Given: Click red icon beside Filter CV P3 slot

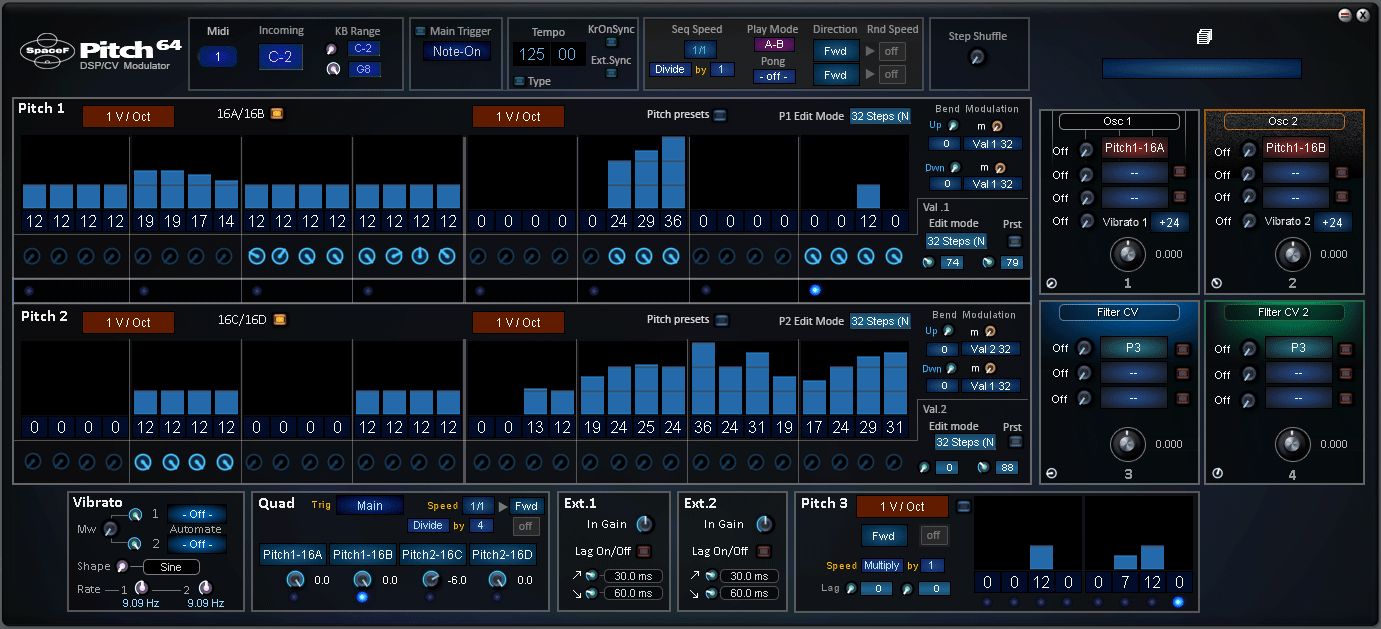Looking at the screenshot, I should 1181,349.
